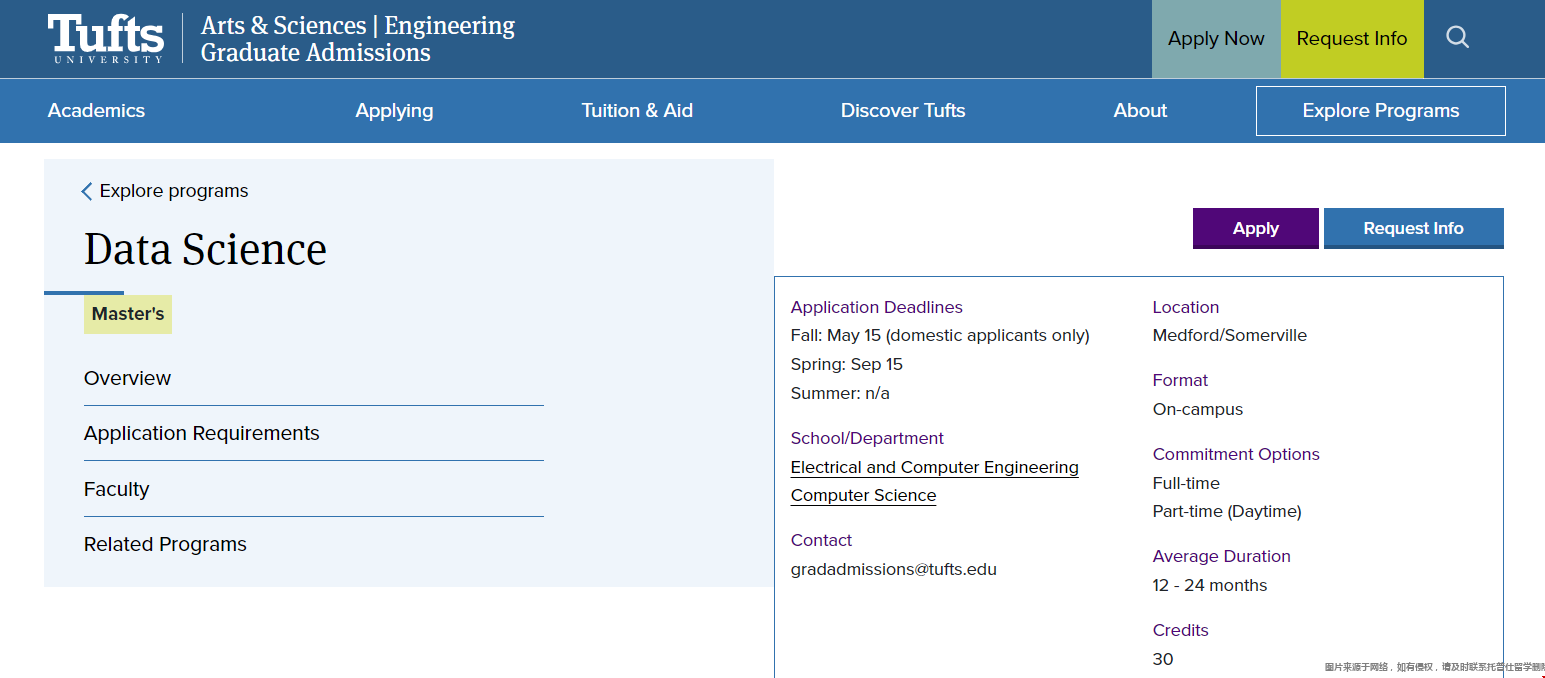Click the Explore Programs outlined button
This screenshot has width=1545, height=678.
coord(1380,111)
